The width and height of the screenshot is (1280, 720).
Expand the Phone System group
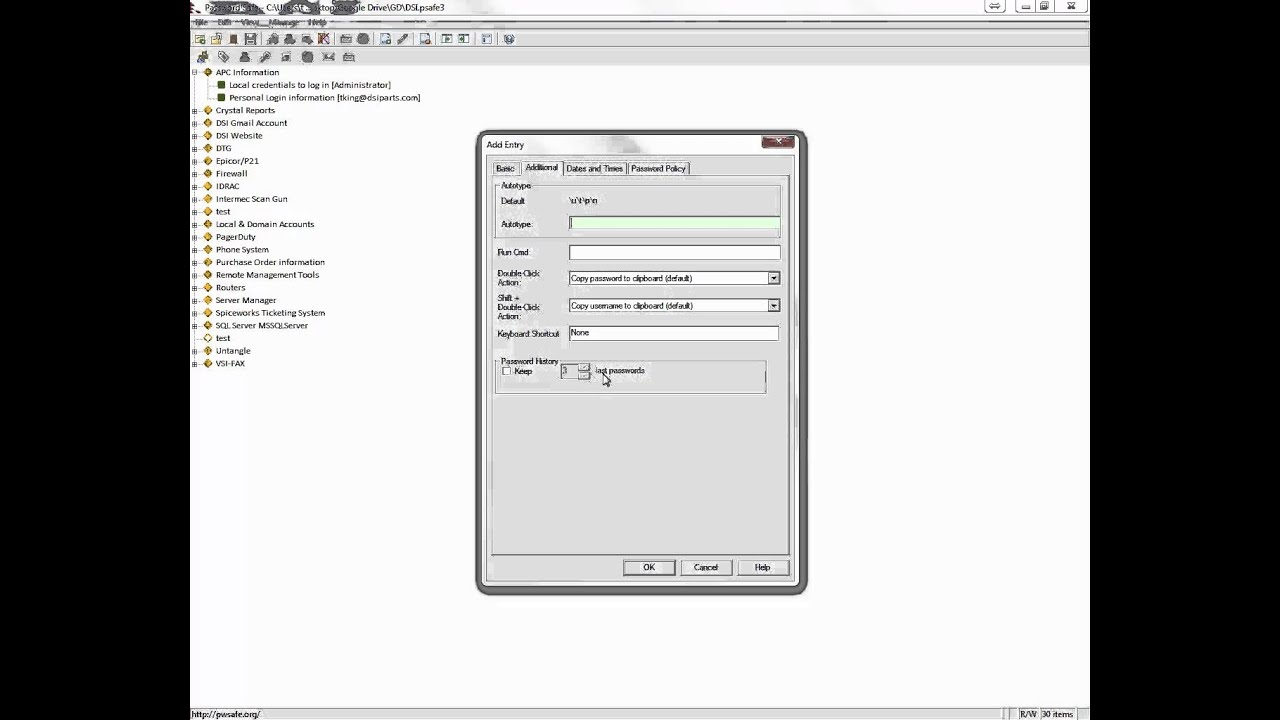coord(195,249)
